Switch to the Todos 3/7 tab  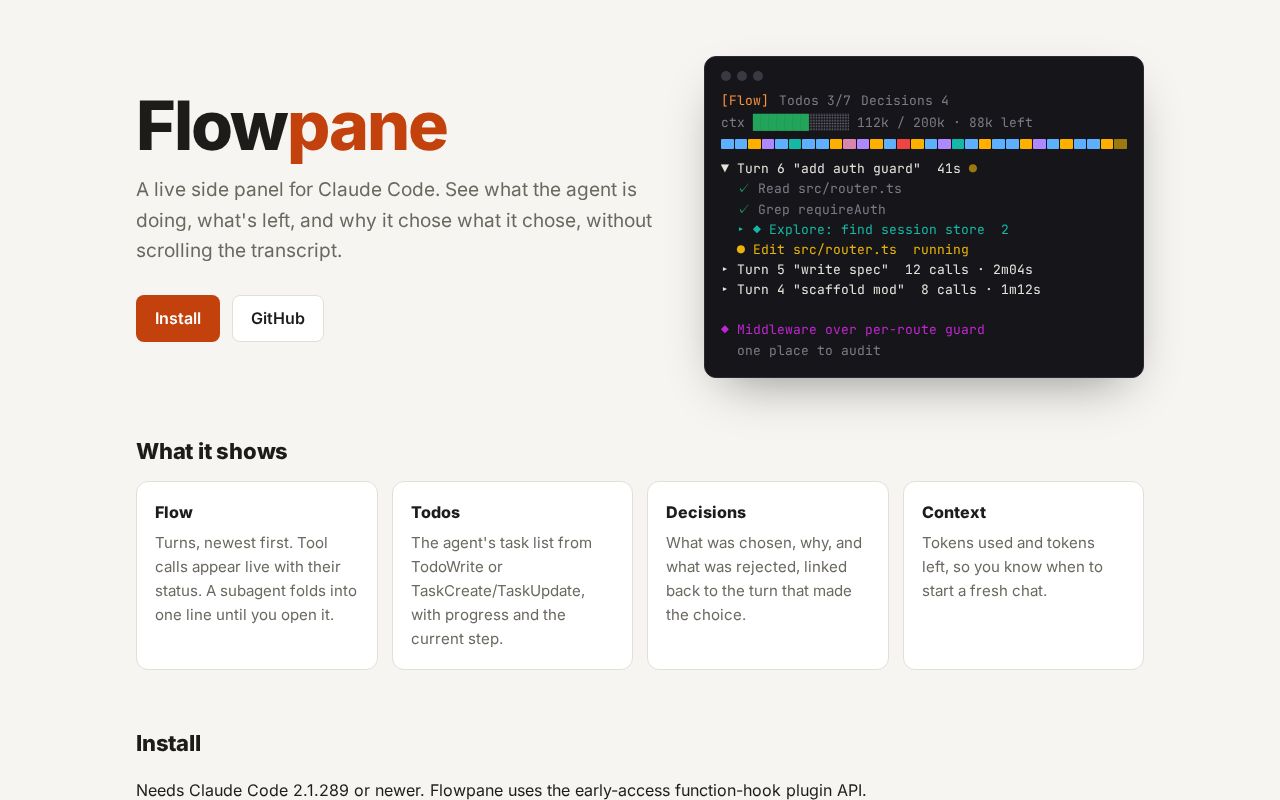coord(815,100)
